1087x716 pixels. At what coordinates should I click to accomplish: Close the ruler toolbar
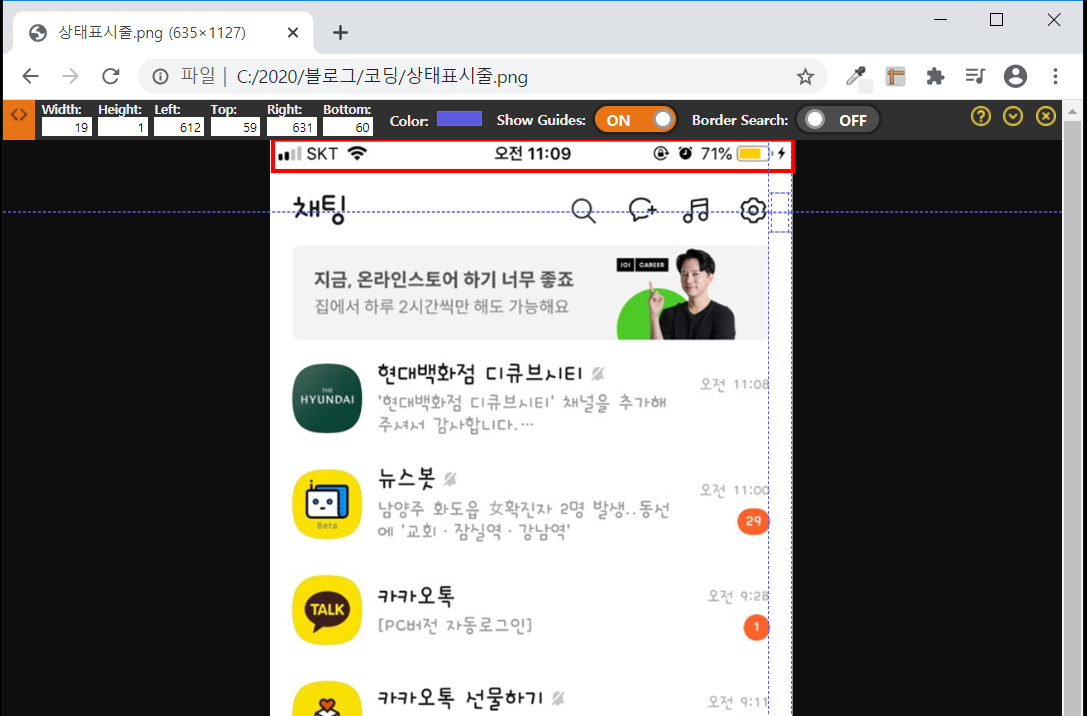(1045, 116)
